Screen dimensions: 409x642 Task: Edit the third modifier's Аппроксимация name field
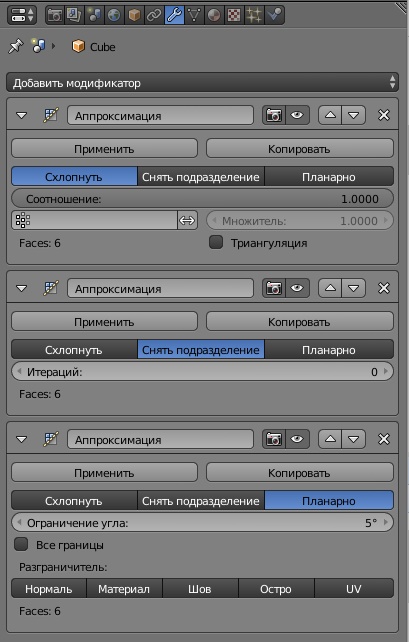click(x=160, y=439)
